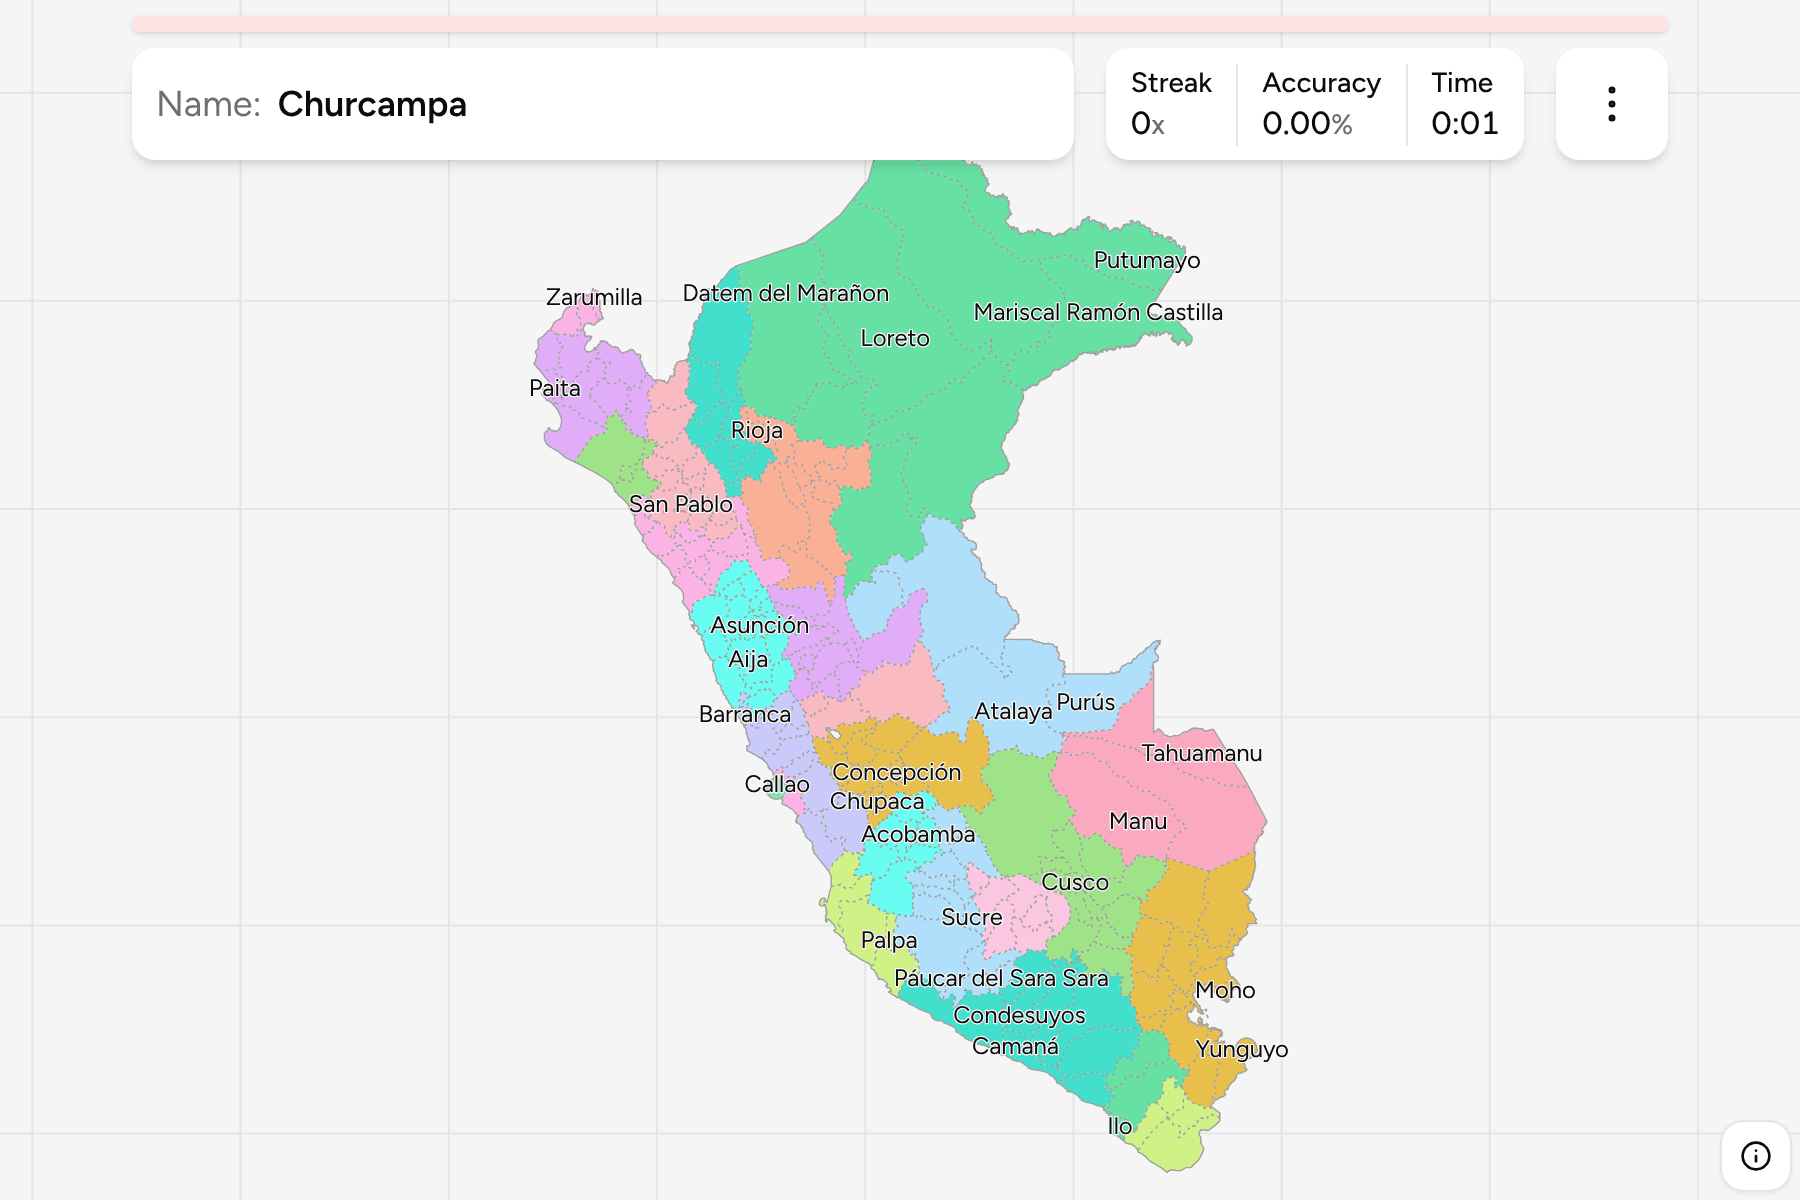Select the Manu label
This screenshot has width=1800, height=1200.
pyautogui.click(x=1138, y=821)
